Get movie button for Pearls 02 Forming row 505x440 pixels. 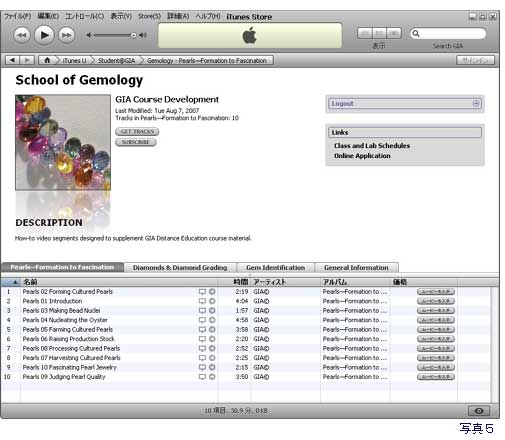coord(436,292)
